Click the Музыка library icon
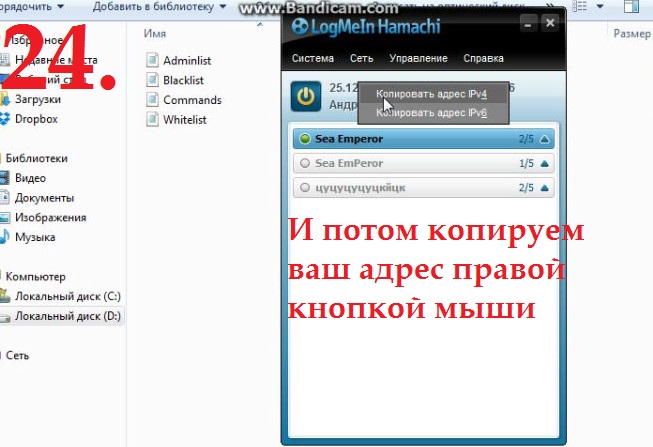The image size is (653, 447). pos(5,237)
